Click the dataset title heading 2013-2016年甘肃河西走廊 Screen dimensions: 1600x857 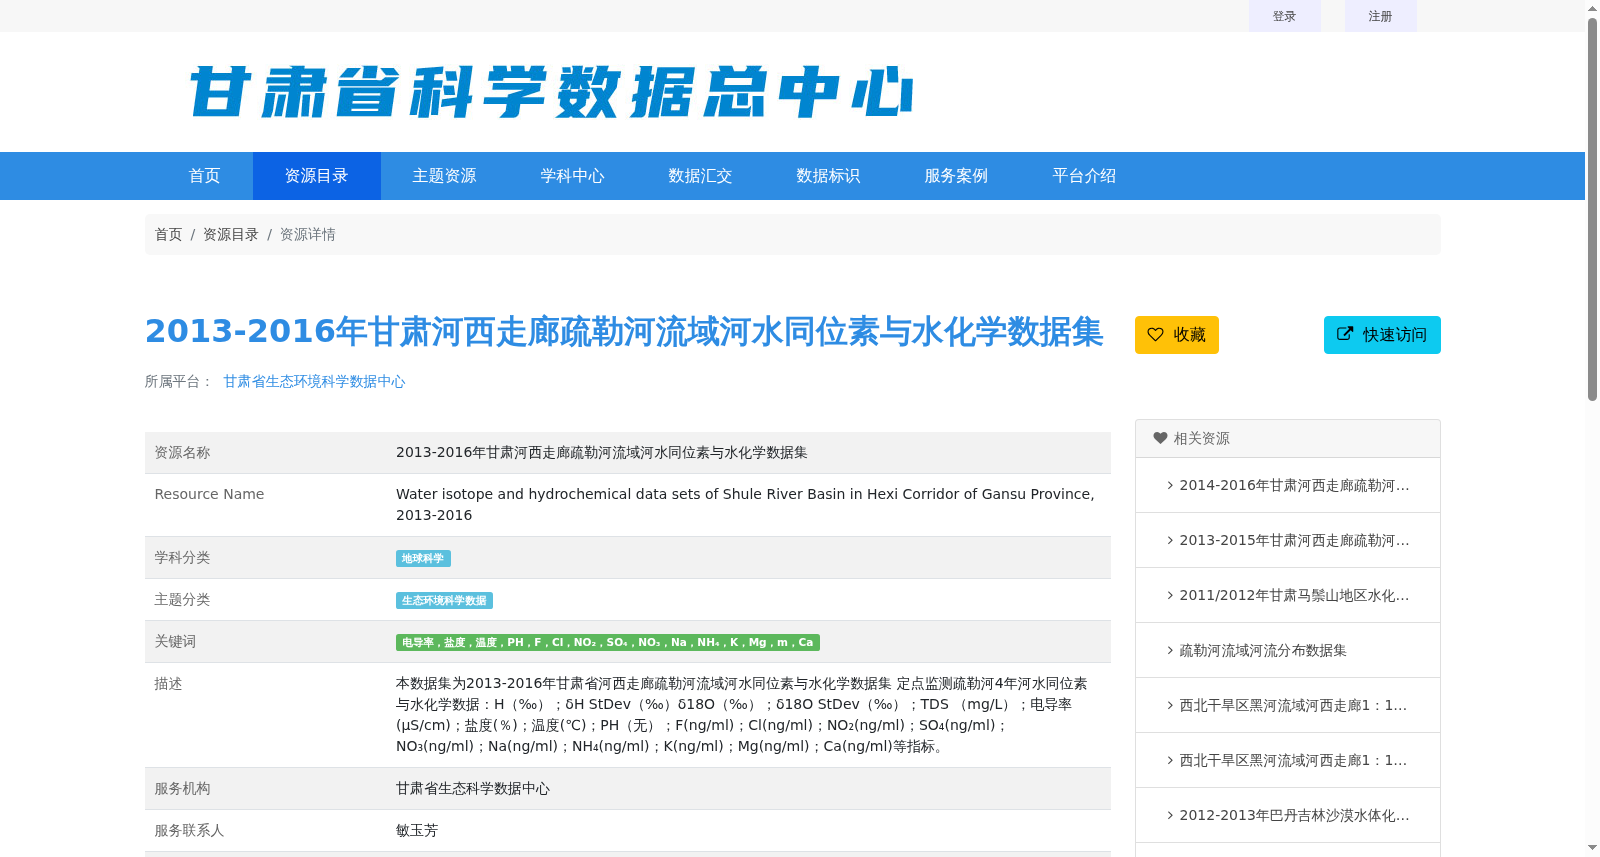coord(624,332)
